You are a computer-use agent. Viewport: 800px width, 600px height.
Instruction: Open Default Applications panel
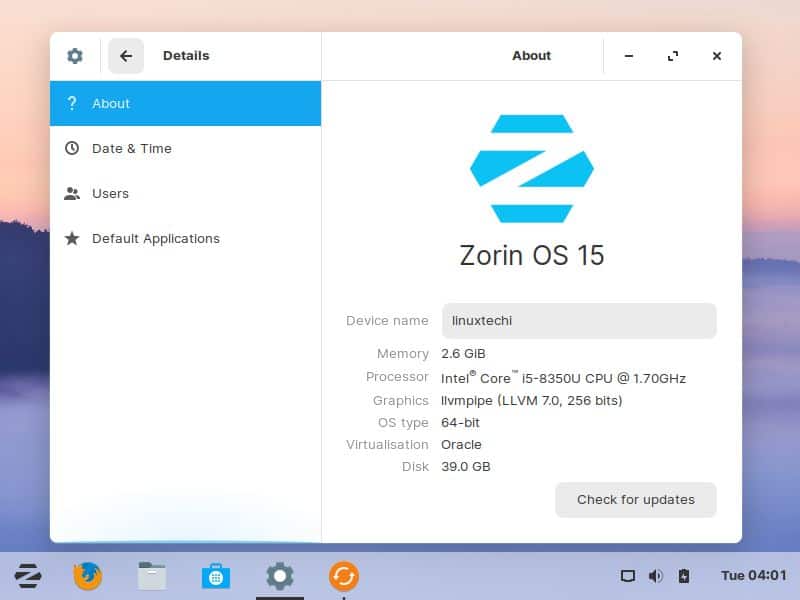pyautogui.click(x=185, y=238)
